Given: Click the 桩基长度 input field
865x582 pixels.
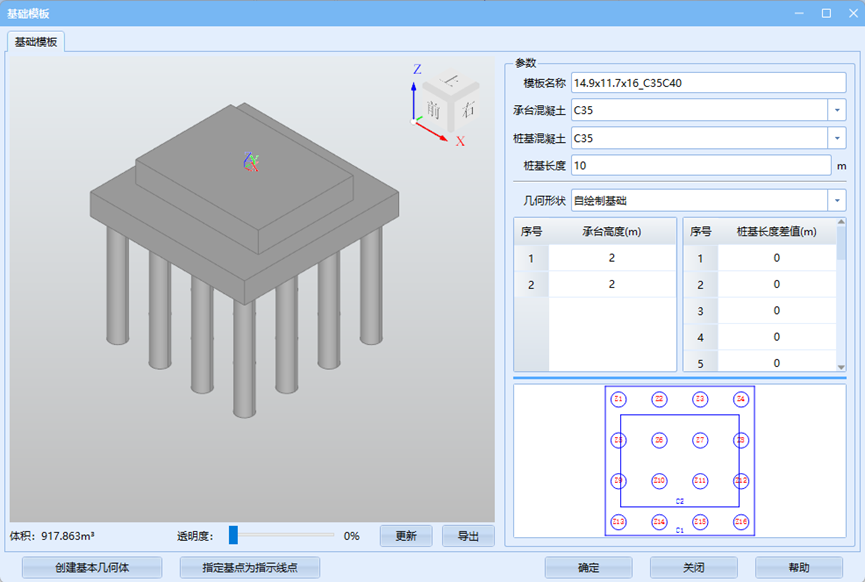Looking at the screenshot, I should click(700, 165).
